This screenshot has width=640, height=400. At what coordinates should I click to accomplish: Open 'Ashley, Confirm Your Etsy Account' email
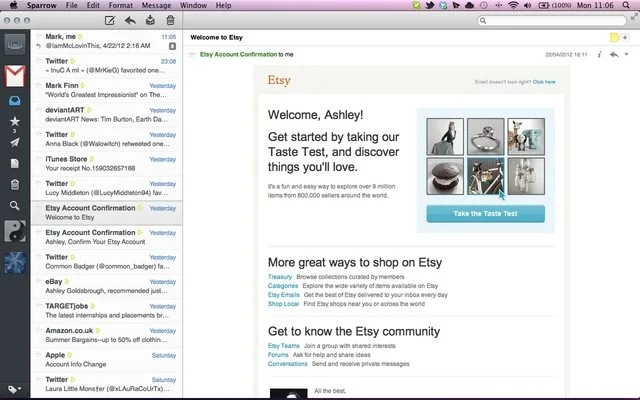coord(107,237)
